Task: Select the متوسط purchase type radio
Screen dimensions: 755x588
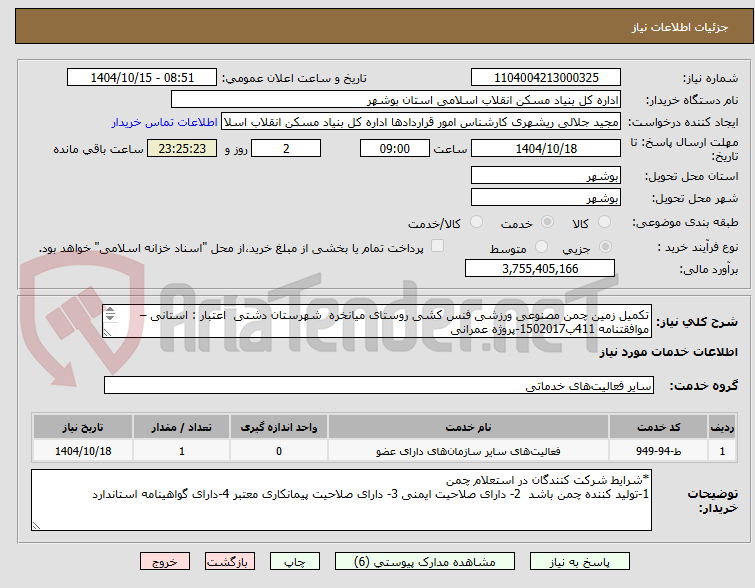Action: coord(542,247)
